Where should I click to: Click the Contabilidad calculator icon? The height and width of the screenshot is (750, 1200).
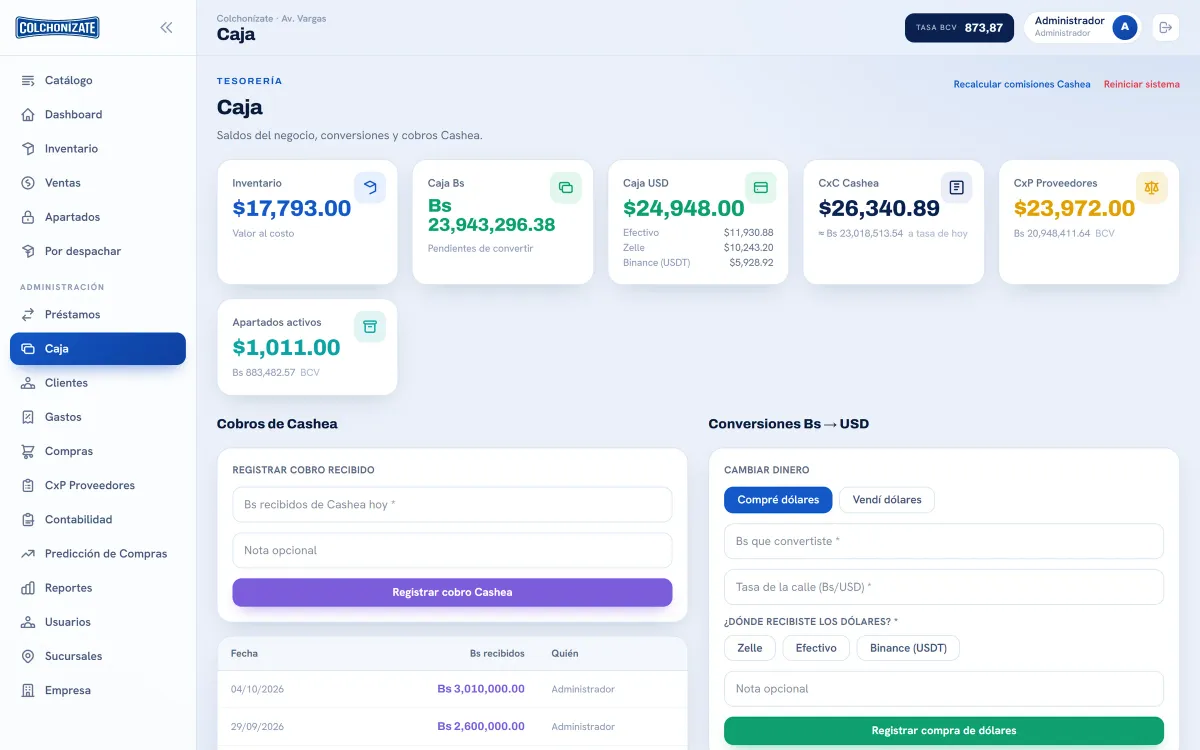coord(28,519)
